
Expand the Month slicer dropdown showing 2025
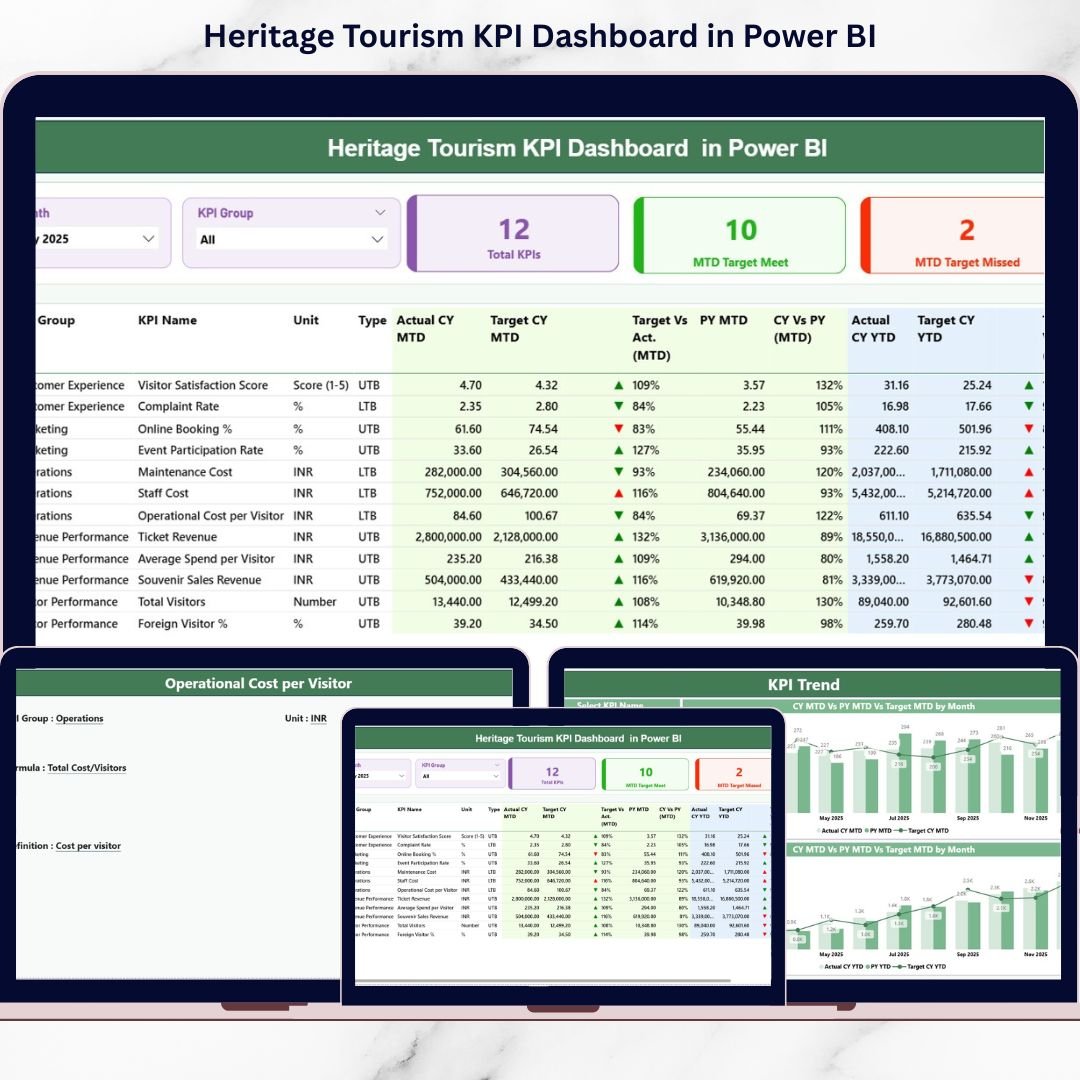point(149,239)
